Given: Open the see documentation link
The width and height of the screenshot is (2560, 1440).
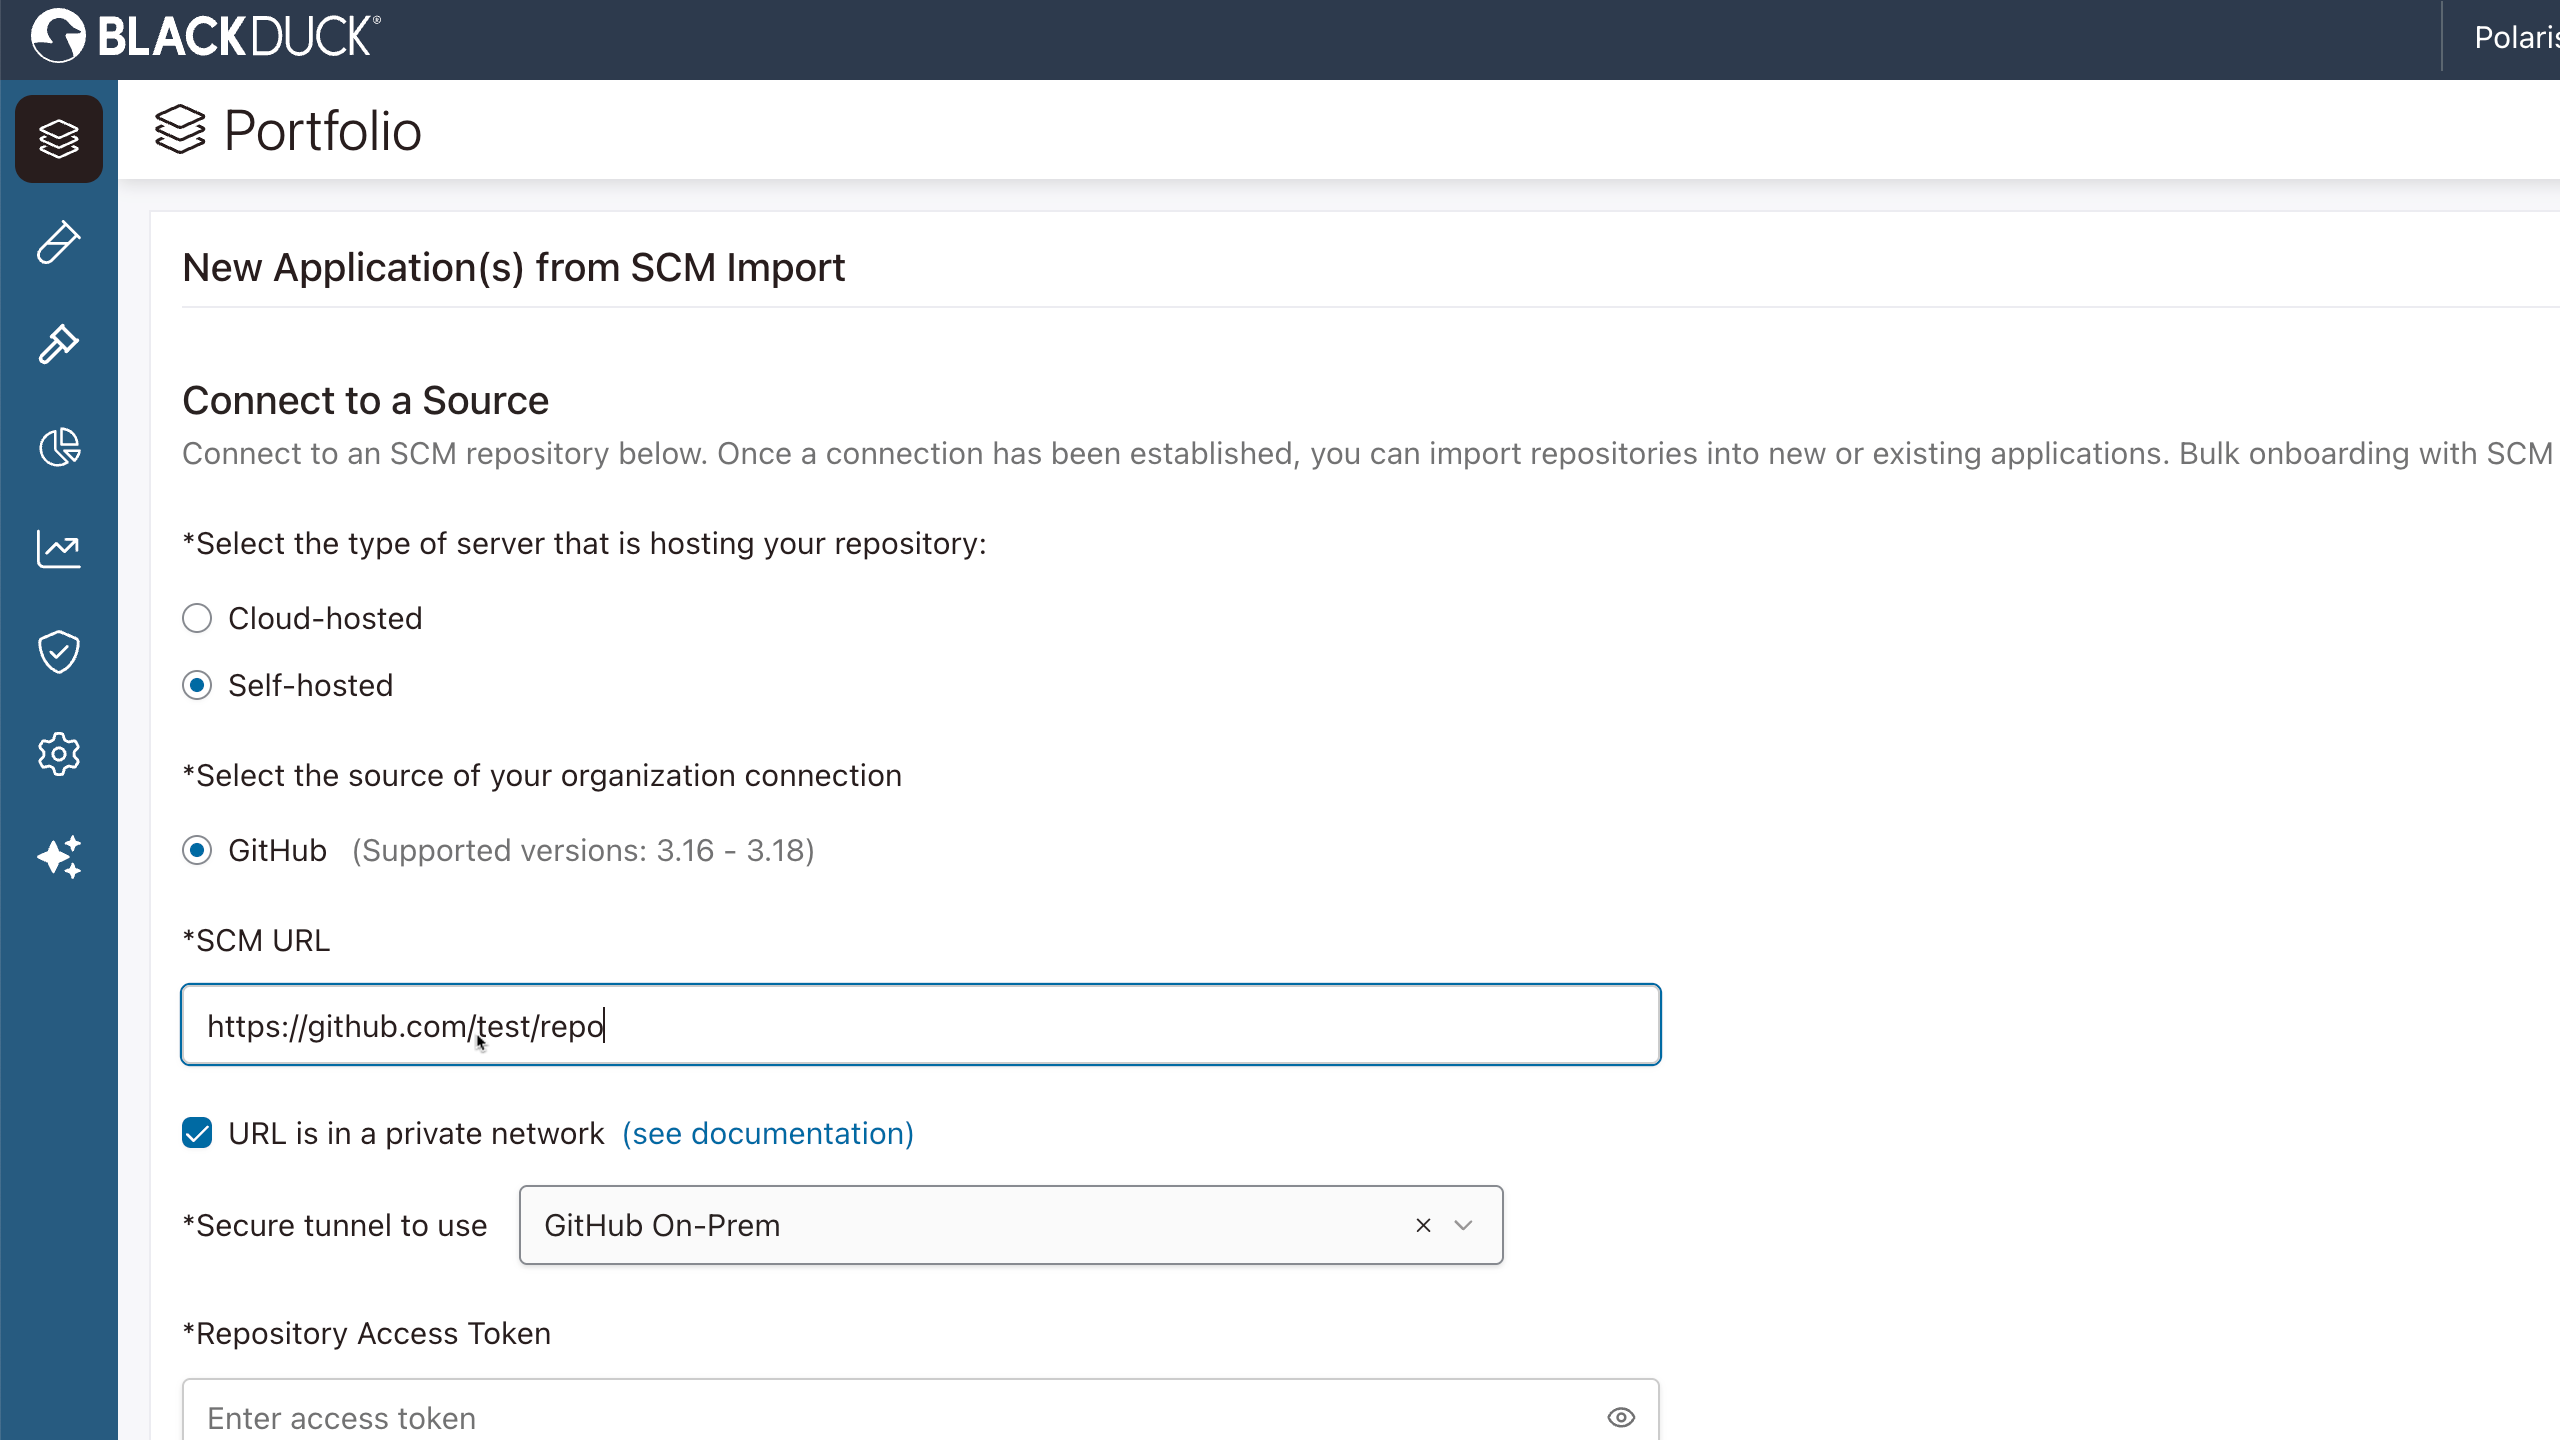Looking at the screenshot, I should pos(768,1133).
